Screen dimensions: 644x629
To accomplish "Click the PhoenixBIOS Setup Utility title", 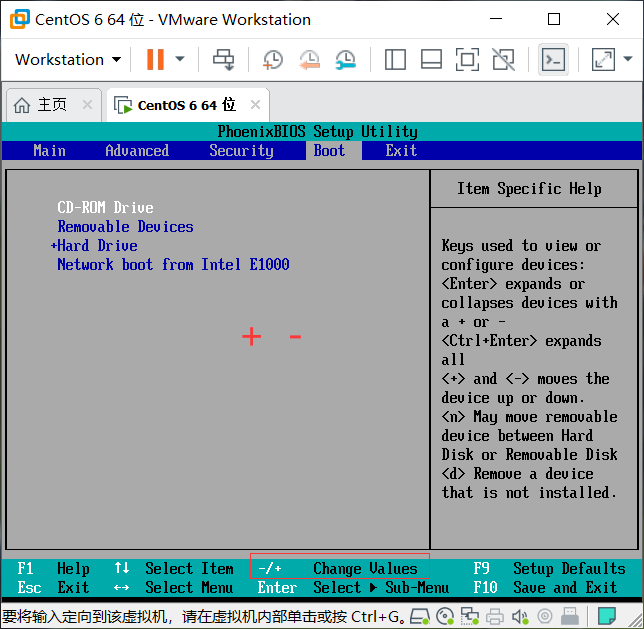I will pos(317,131).
